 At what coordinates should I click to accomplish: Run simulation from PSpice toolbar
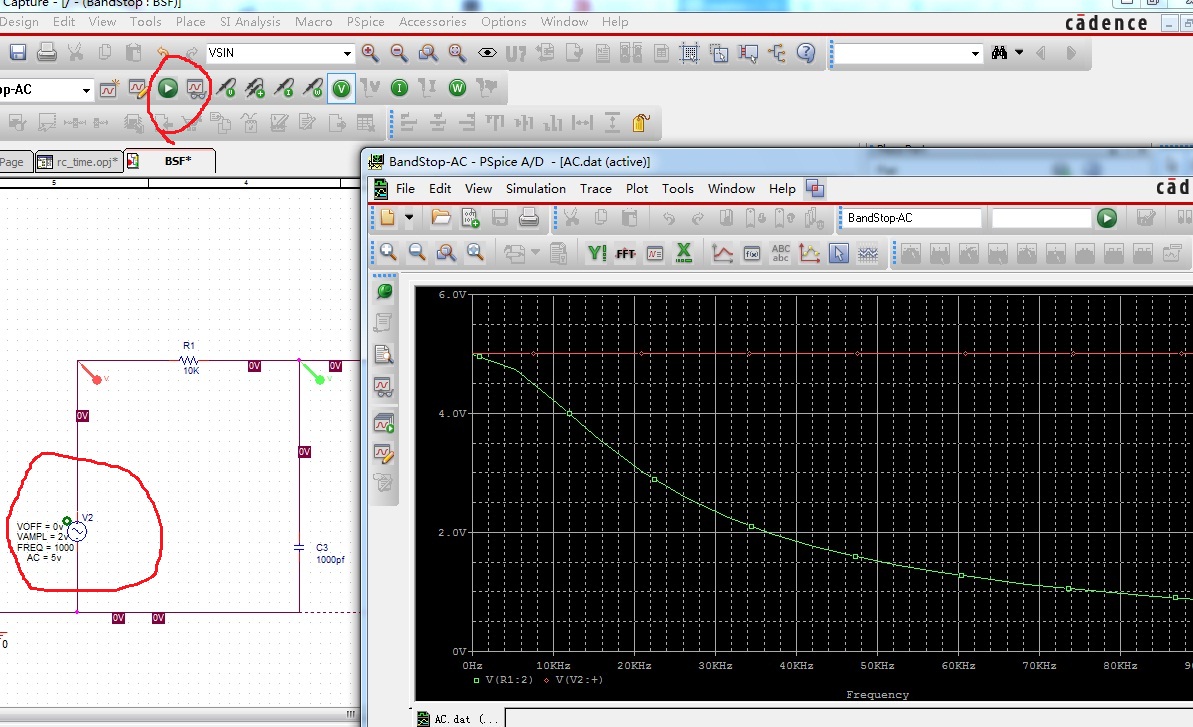[1107, 218]
